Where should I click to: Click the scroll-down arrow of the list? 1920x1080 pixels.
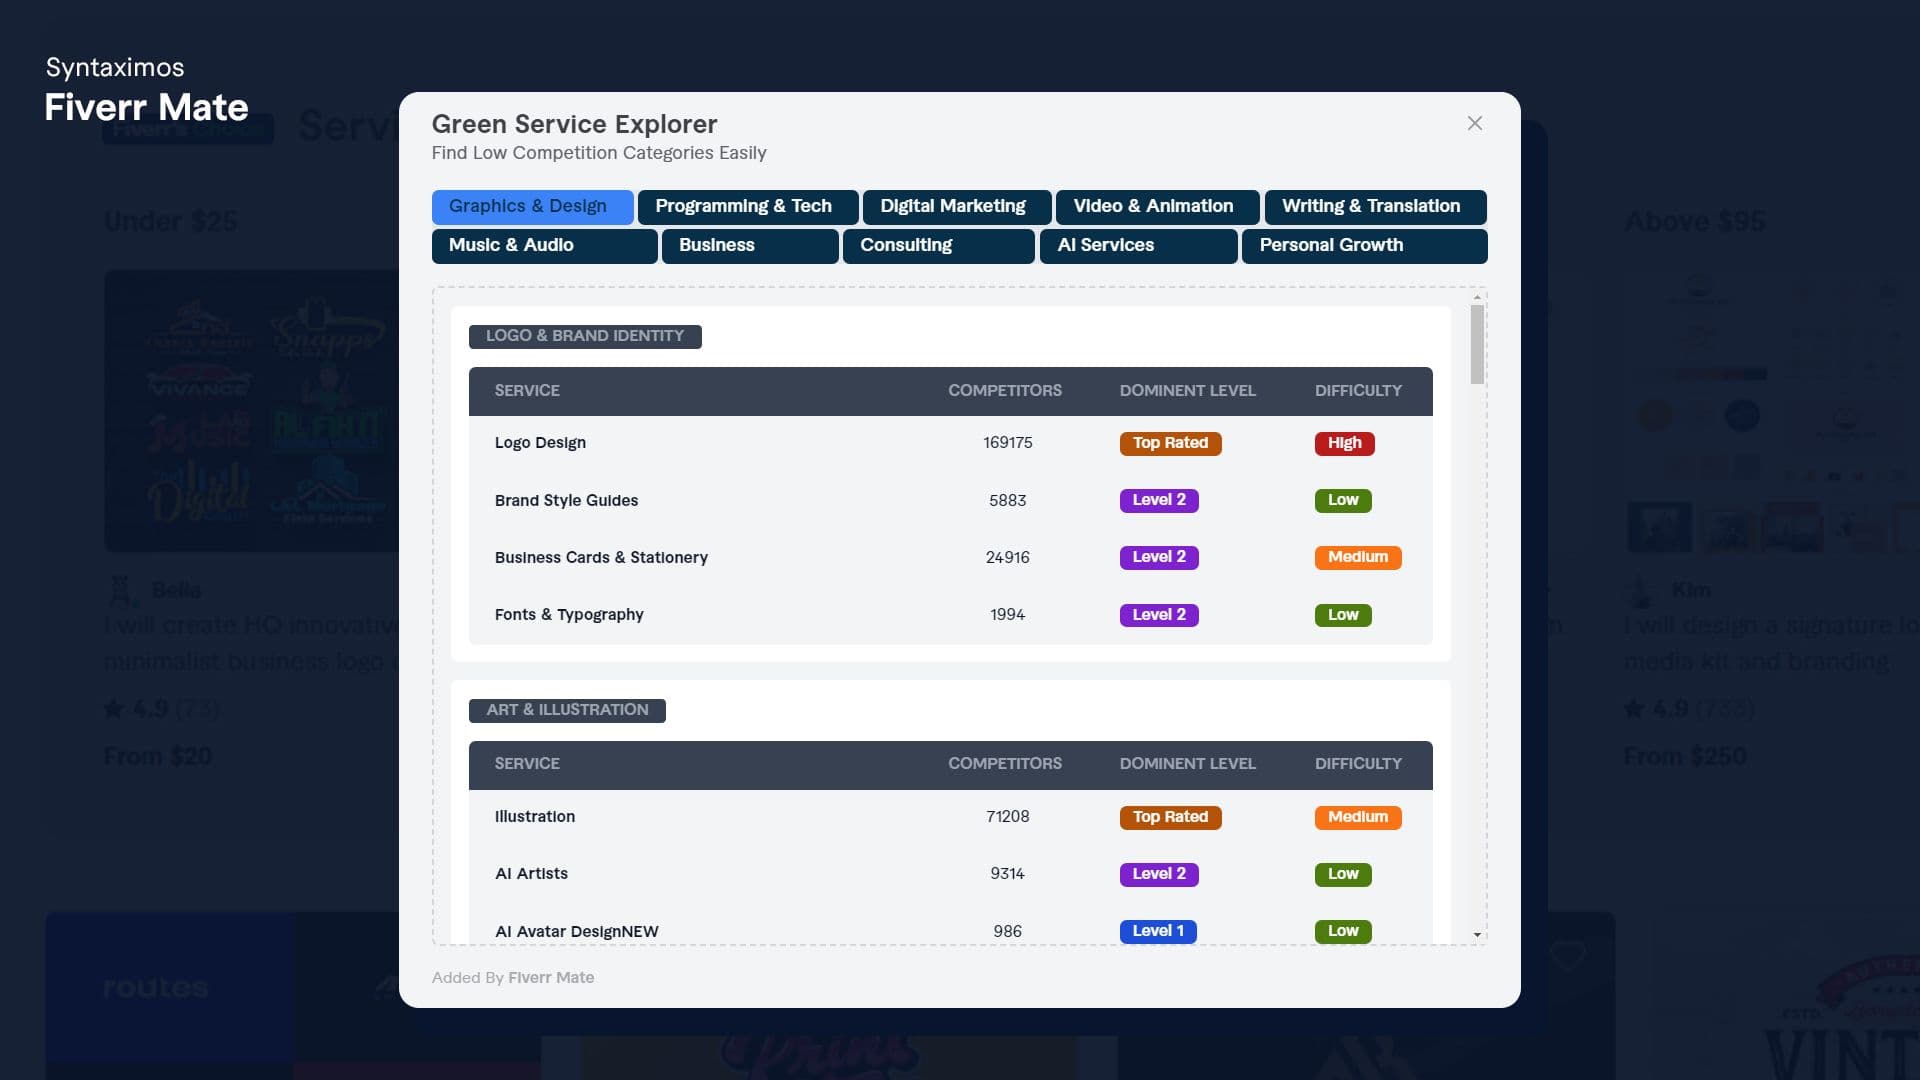tap(1477, 935)
